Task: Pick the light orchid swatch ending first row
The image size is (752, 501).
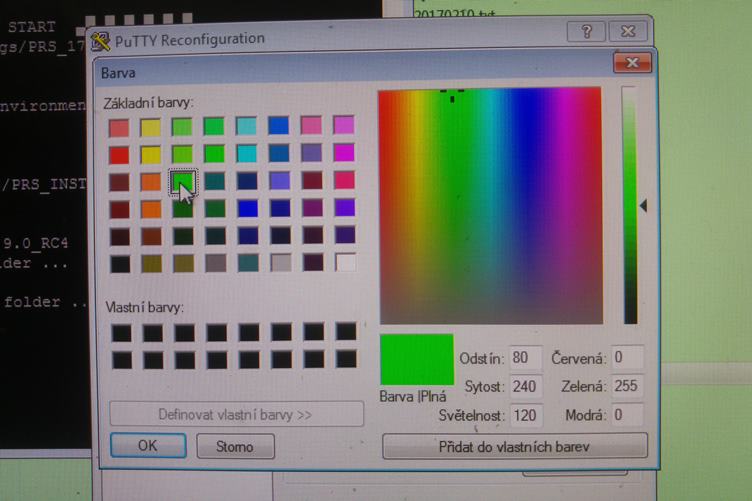Action: coord(344,125)
